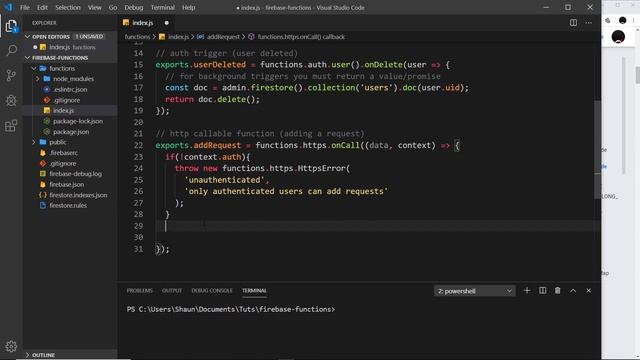Open the Source Control view

[11, 76]
